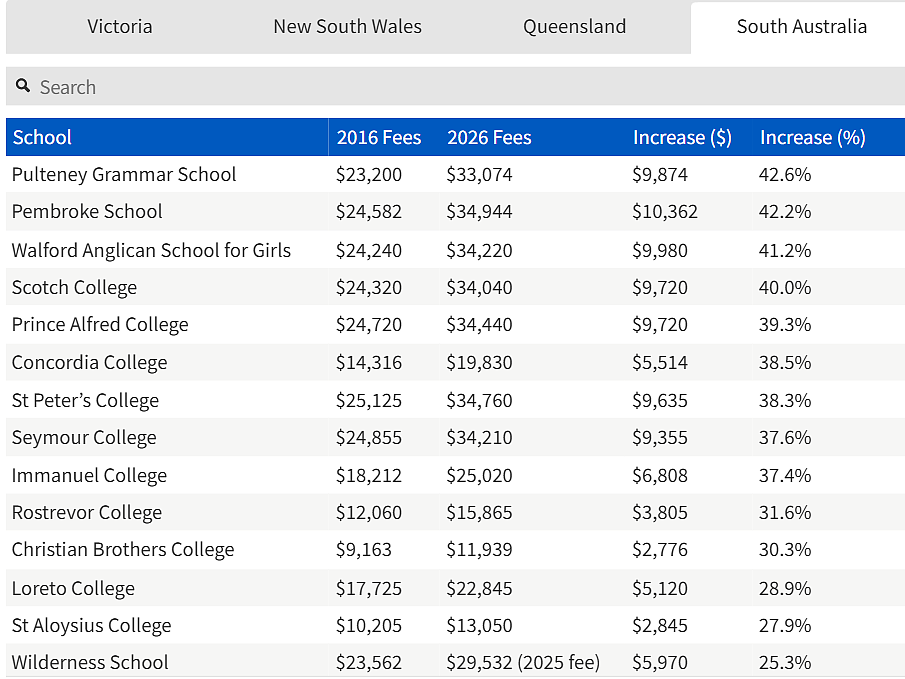Click Rostrevor's 2026 fee $15,865
Viewport: 905px width, 679px height.
[x=479, y=513]
